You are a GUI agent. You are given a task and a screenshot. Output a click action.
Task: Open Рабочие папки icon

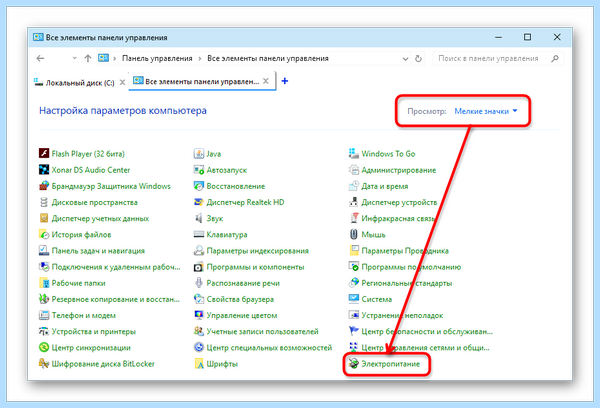point(44,283)
